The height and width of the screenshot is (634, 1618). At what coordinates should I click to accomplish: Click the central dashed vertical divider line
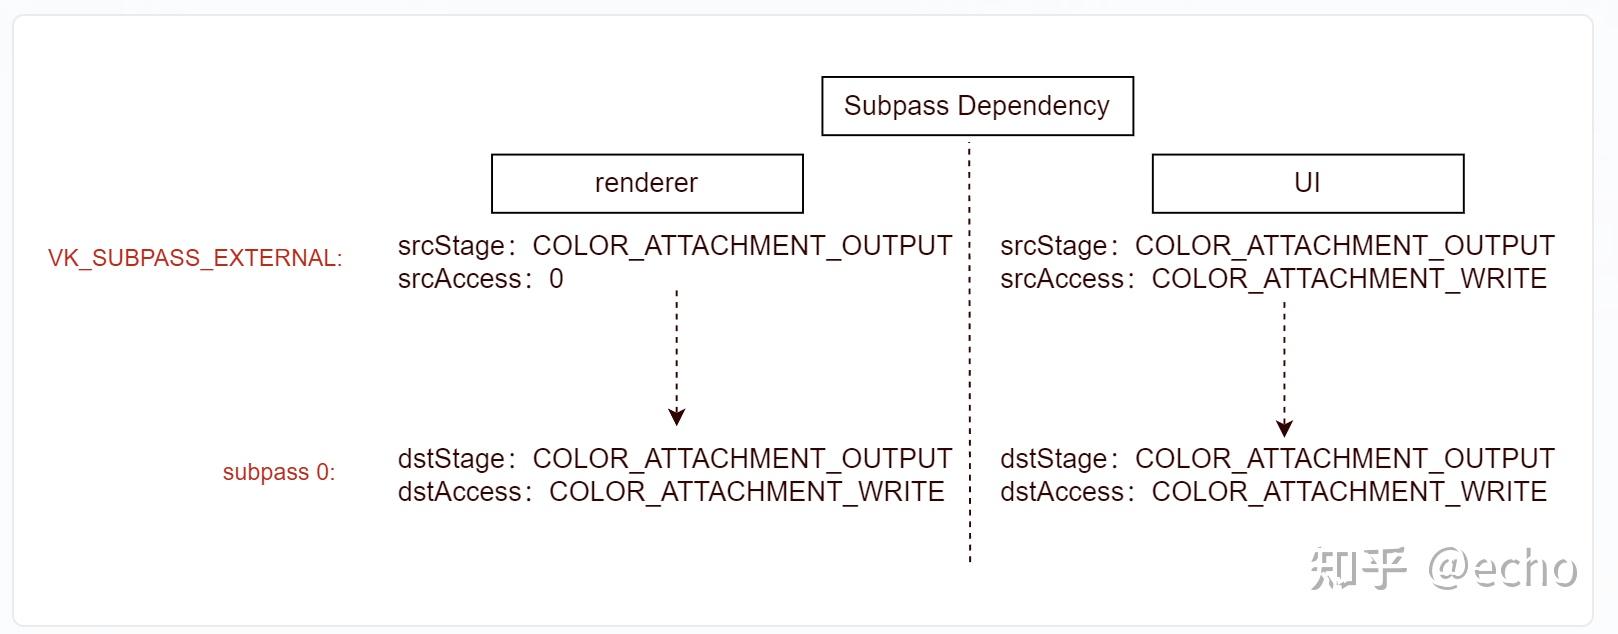[970, 380]
